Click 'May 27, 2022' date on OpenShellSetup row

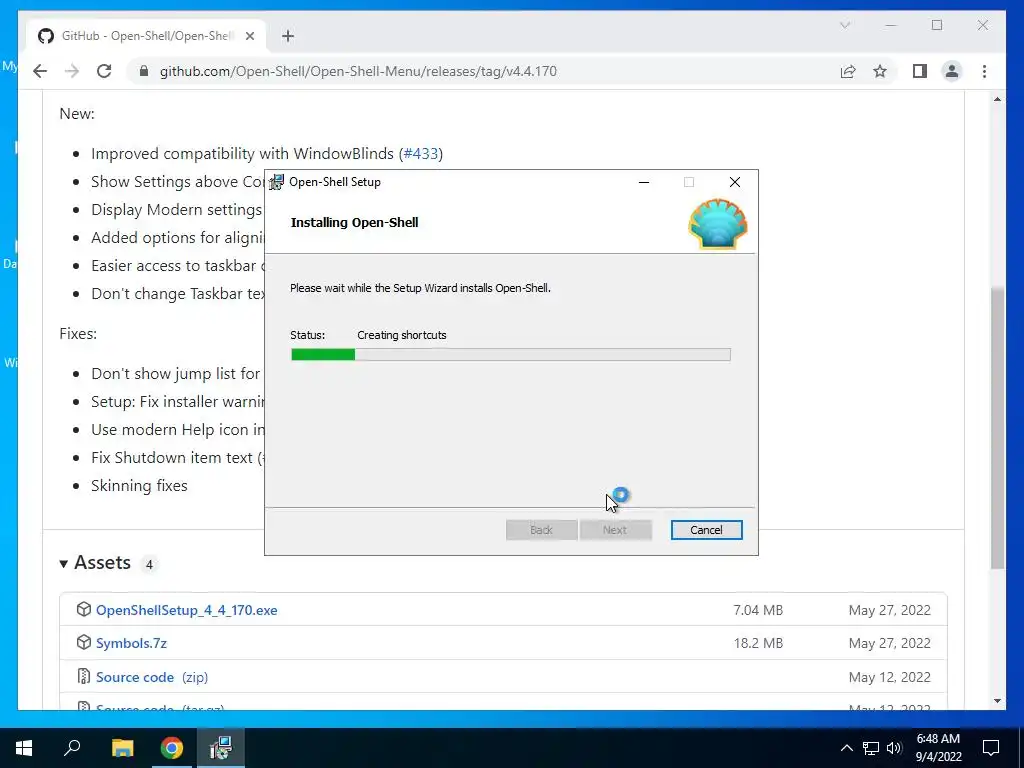coord(889,610)
